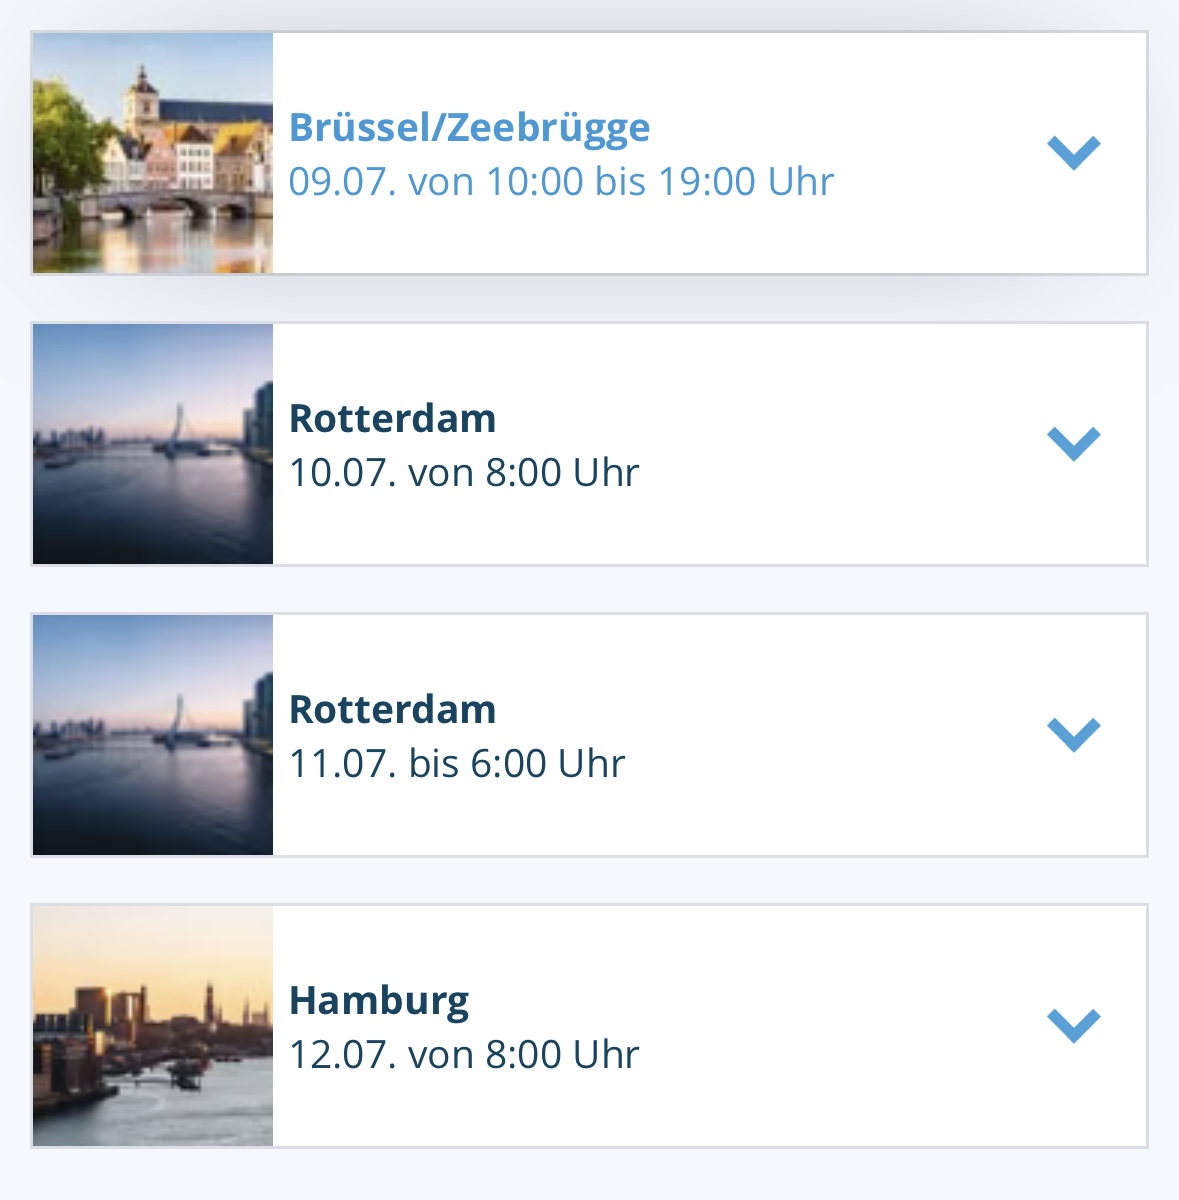This screenshot has width=1179, height=1200.
Task: Open Rotterdam skyline thumbnail for 11.07.
Action: tap(153, 735)
